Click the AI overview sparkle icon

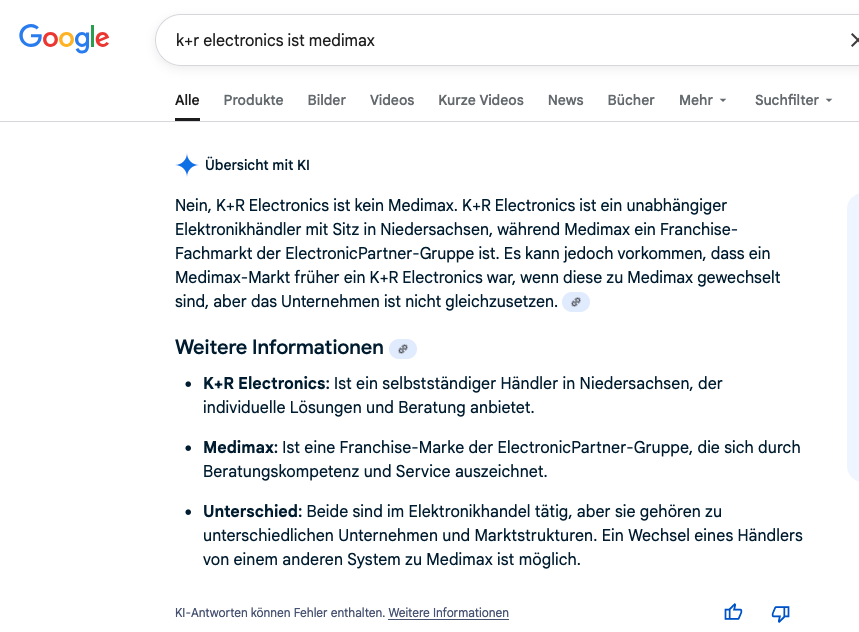(186, 165)
